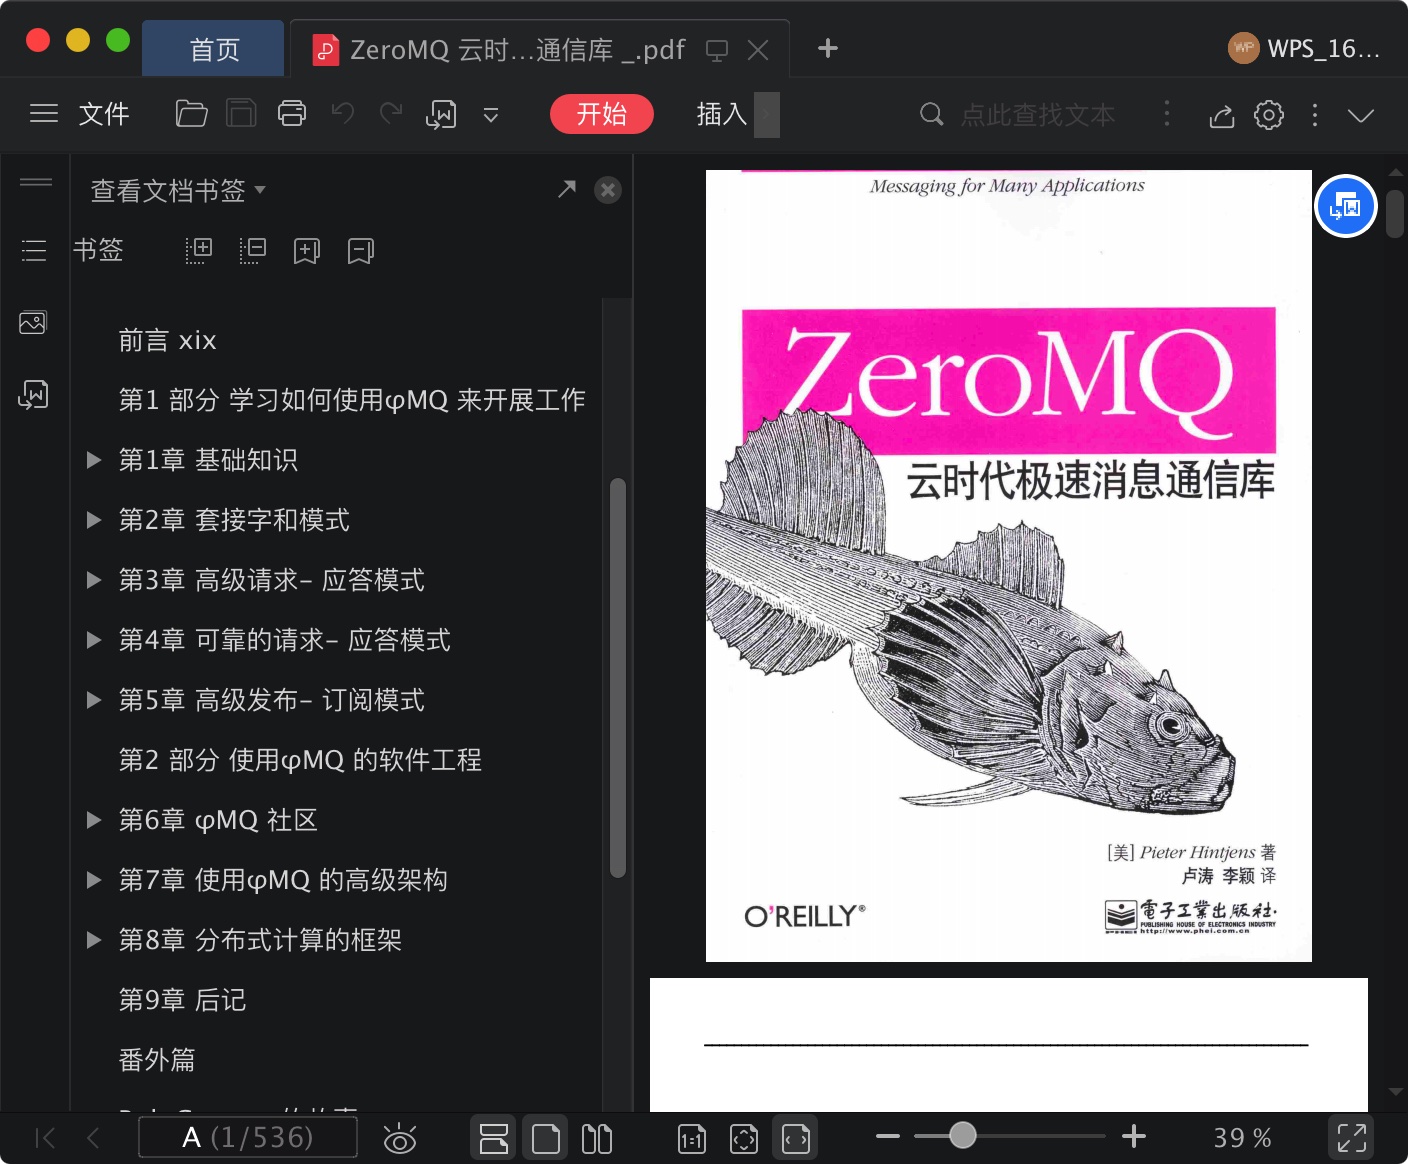Click the zoom in plus button
1408x1164 pixels.
(x=1134, y=1136)
